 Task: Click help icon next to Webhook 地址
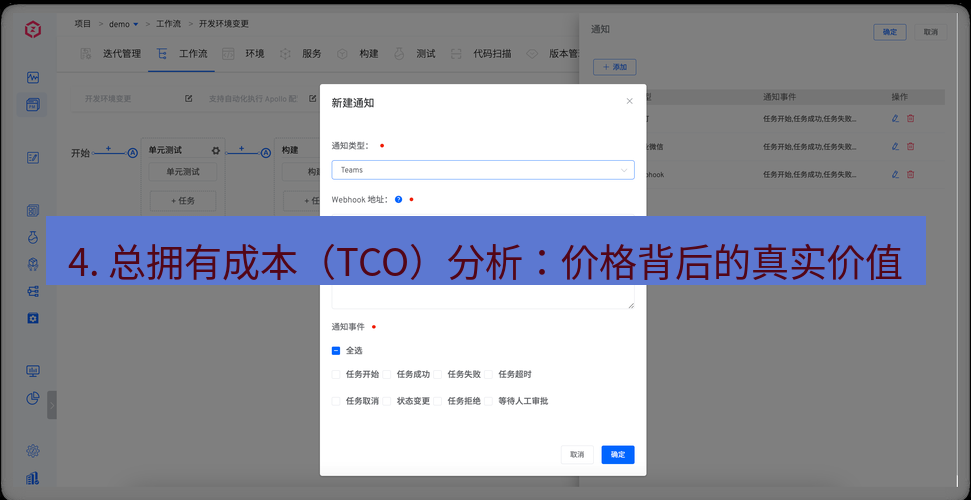tap(398, 200)
